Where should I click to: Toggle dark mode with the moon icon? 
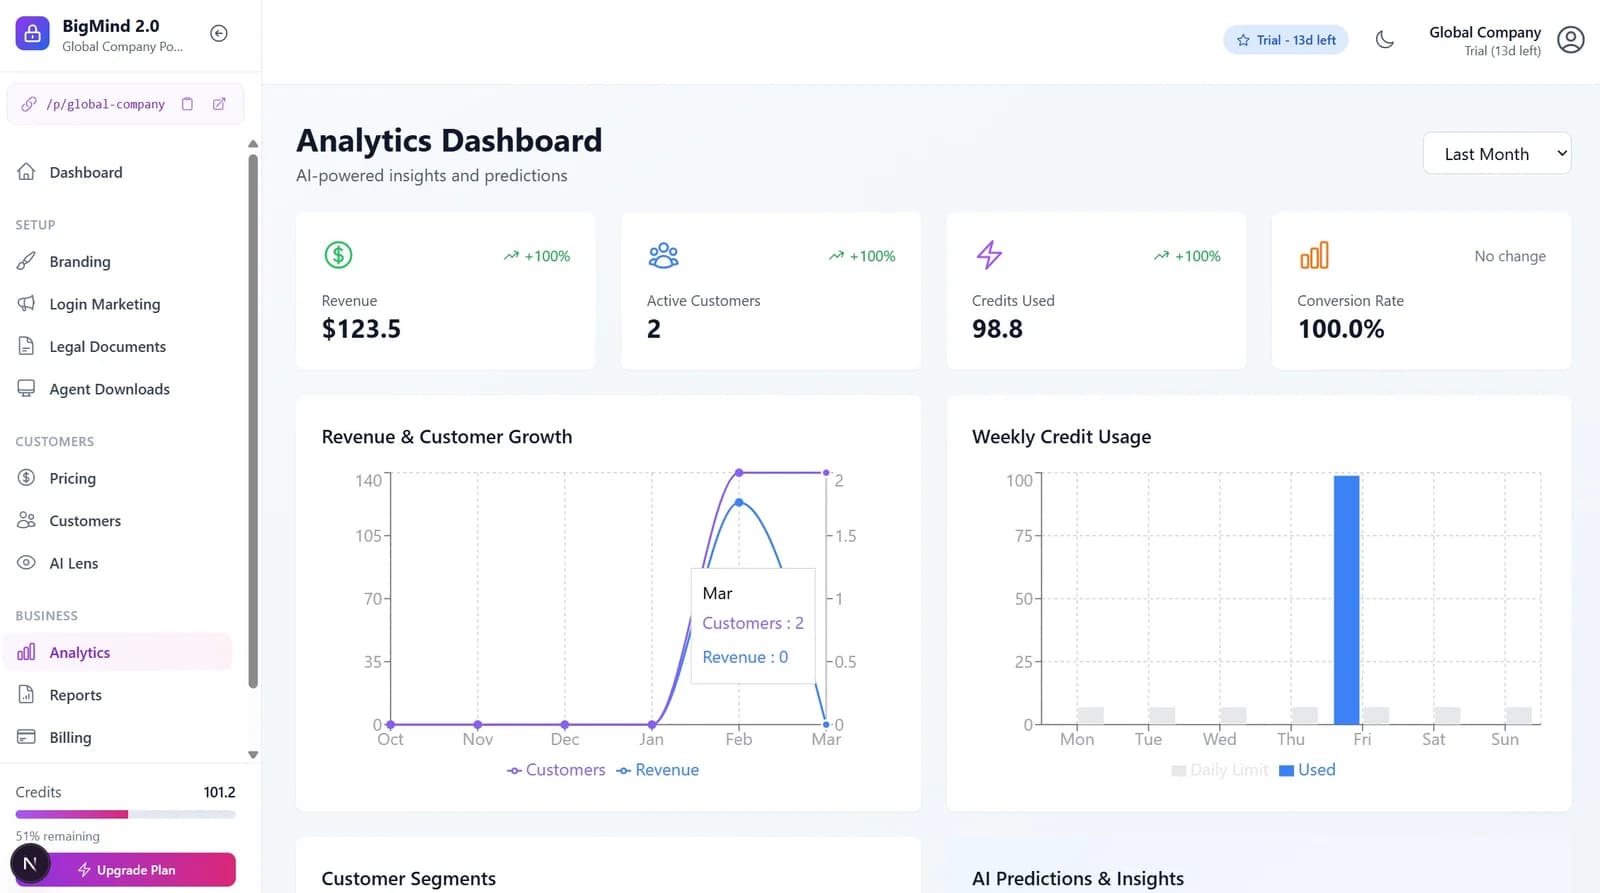pyautogui.click(x=1384, y=40)
